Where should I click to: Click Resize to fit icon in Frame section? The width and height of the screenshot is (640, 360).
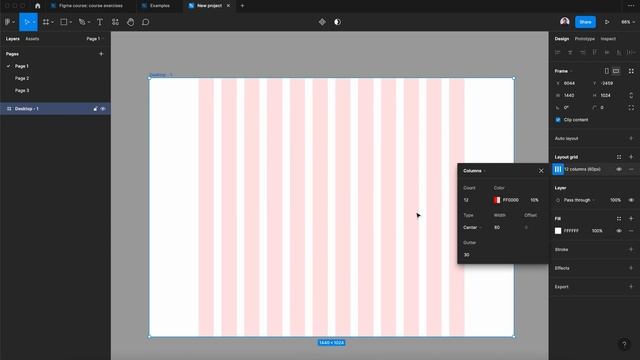631,71
